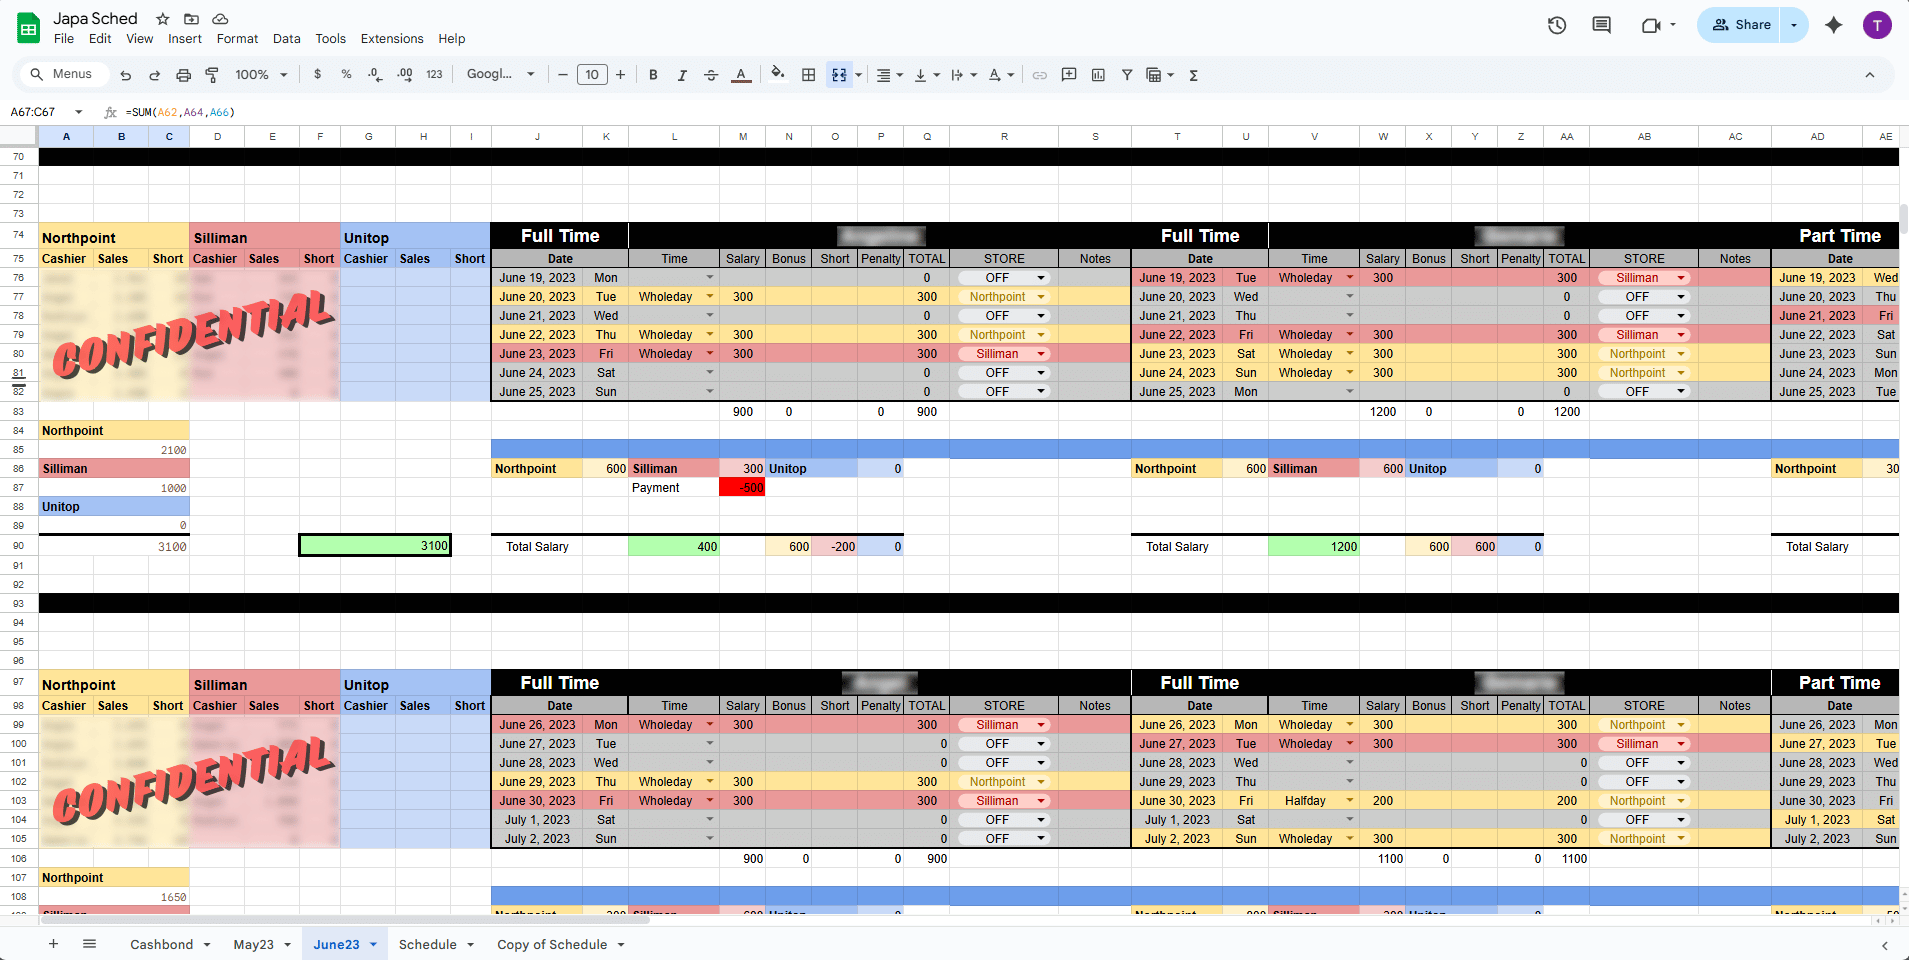Open all sheets list button
The height and width of the screenshot is (960, 1909).
tap(89, 944)
